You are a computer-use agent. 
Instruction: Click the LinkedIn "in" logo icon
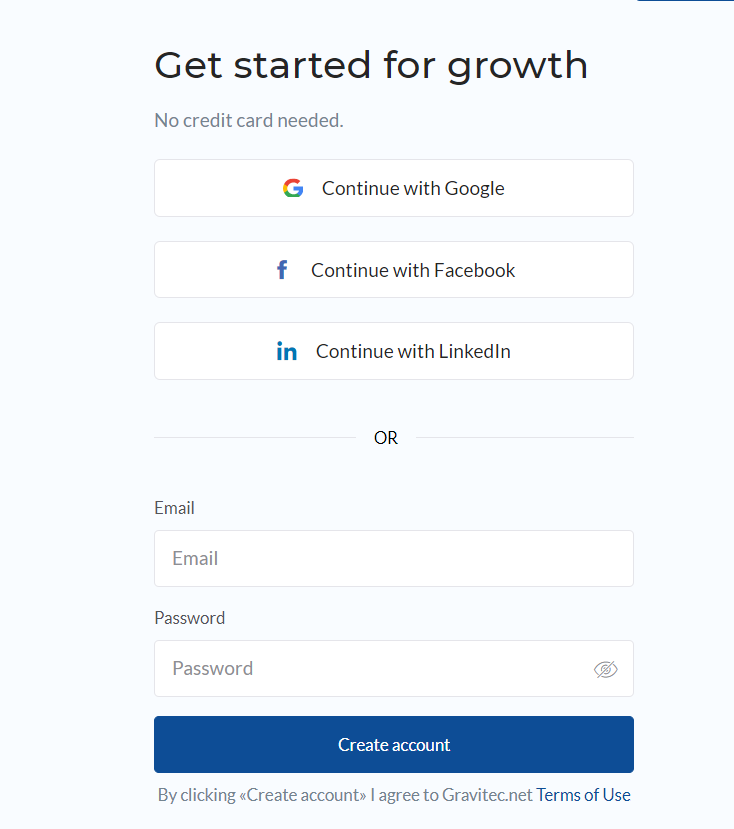pos(287,351)
